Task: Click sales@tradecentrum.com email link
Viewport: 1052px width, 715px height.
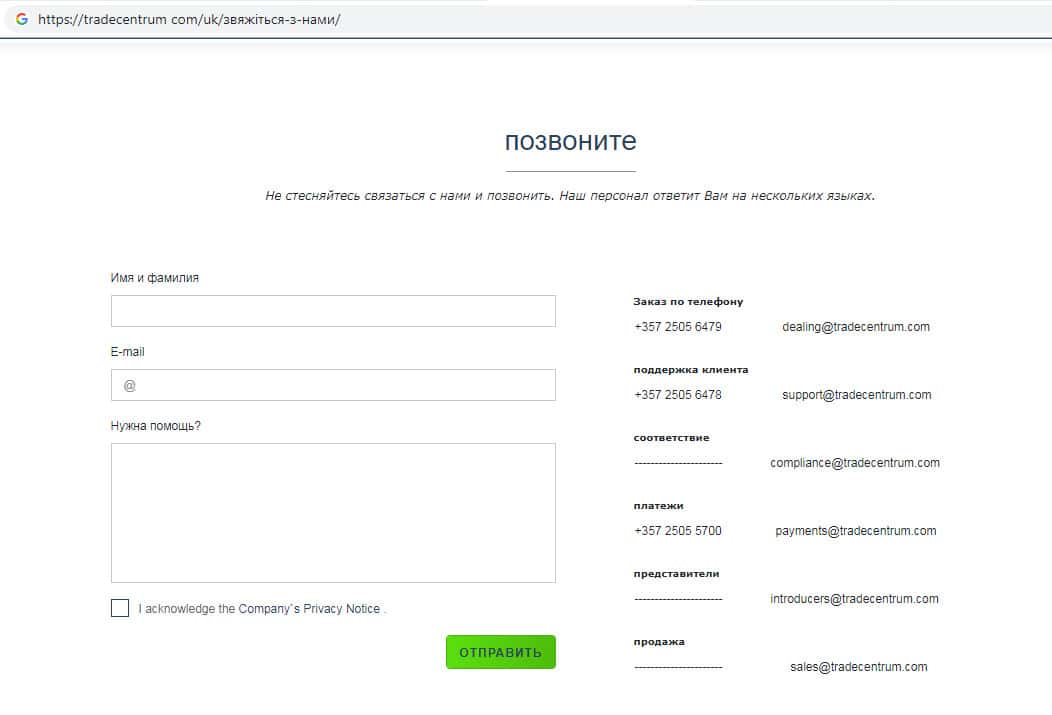Action: coord(859,667)
